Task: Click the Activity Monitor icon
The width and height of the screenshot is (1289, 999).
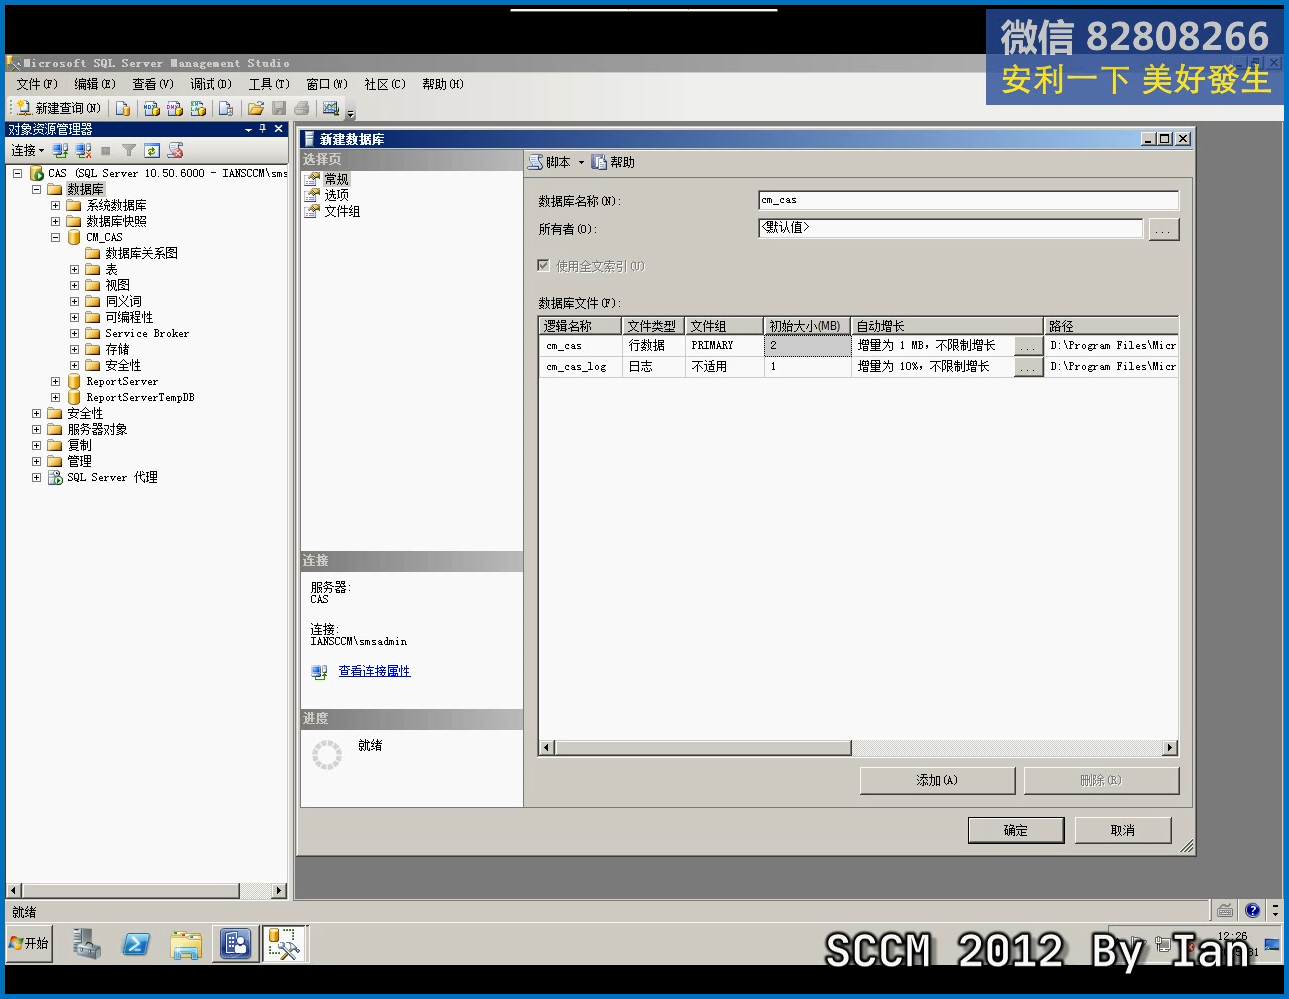Action: [x=331, y=108]
